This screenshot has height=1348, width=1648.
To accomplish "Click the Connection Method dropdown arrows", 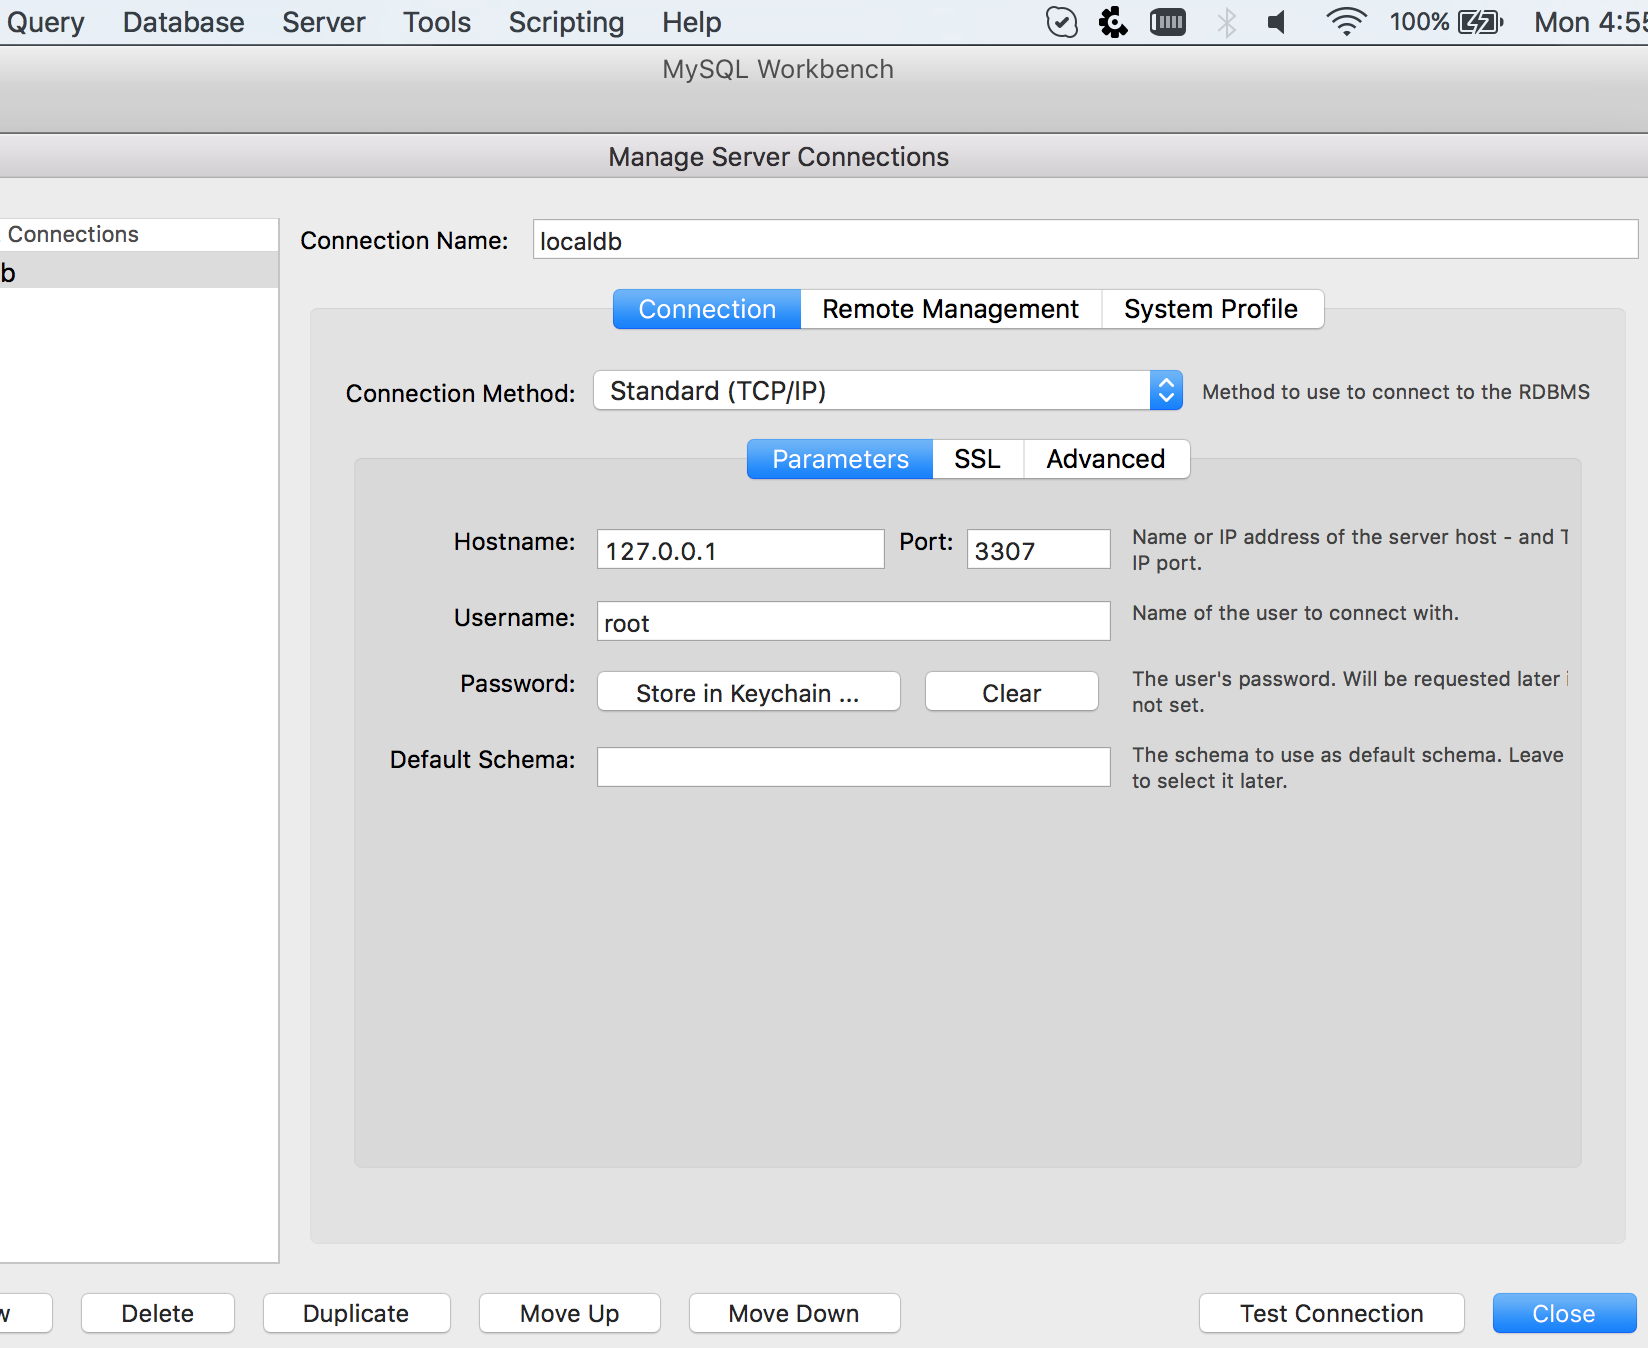I will click(1166, 390).
